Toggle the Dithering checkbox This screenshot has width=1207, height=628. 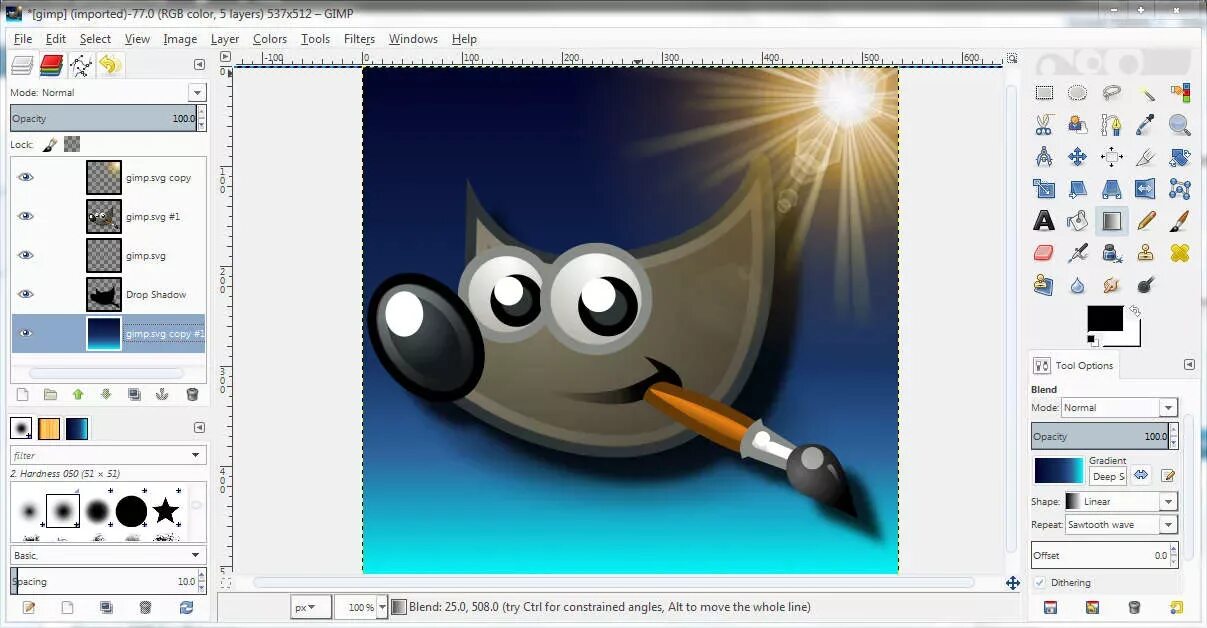click(x=1040, y=582)
